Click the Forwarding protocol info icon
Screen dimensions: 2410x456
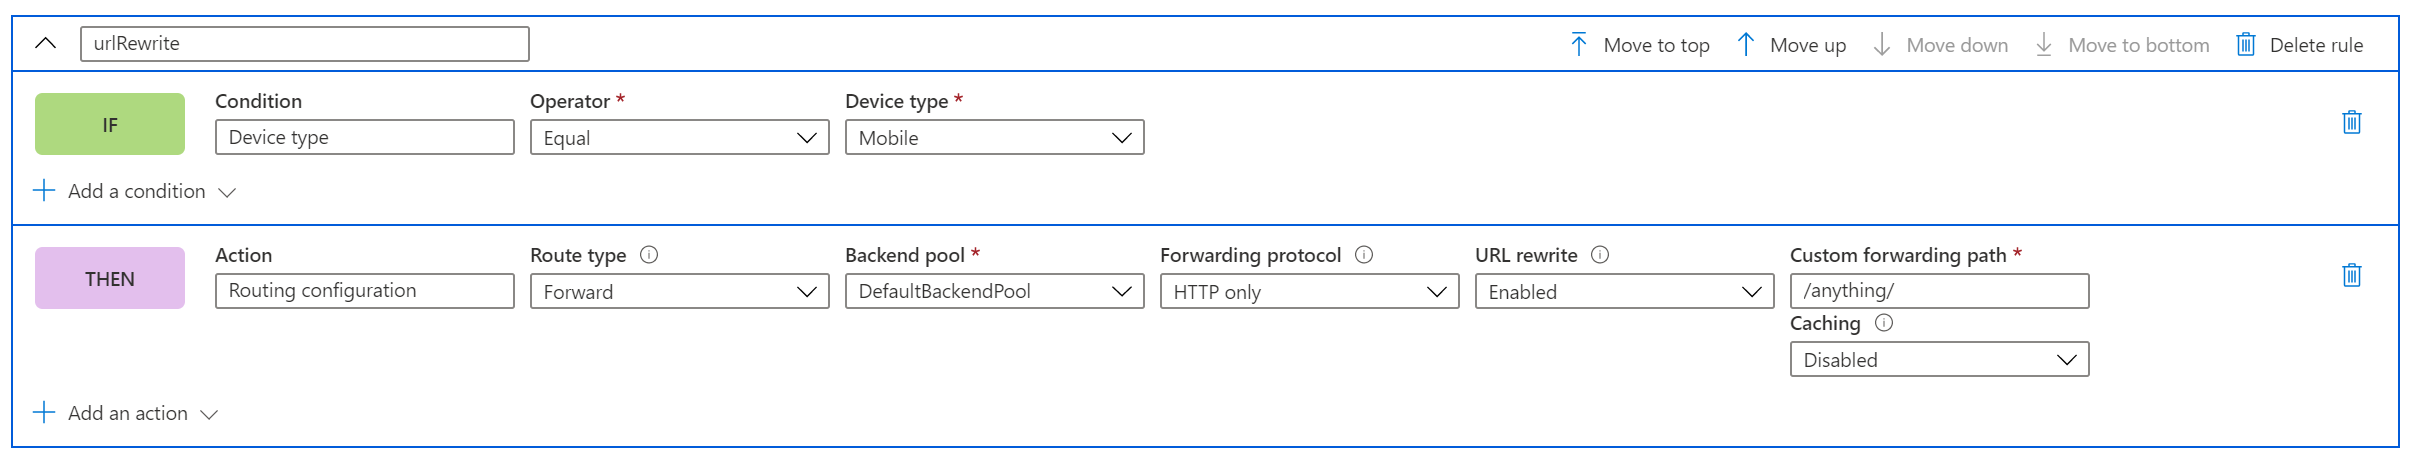click(x=1364, y=255)
